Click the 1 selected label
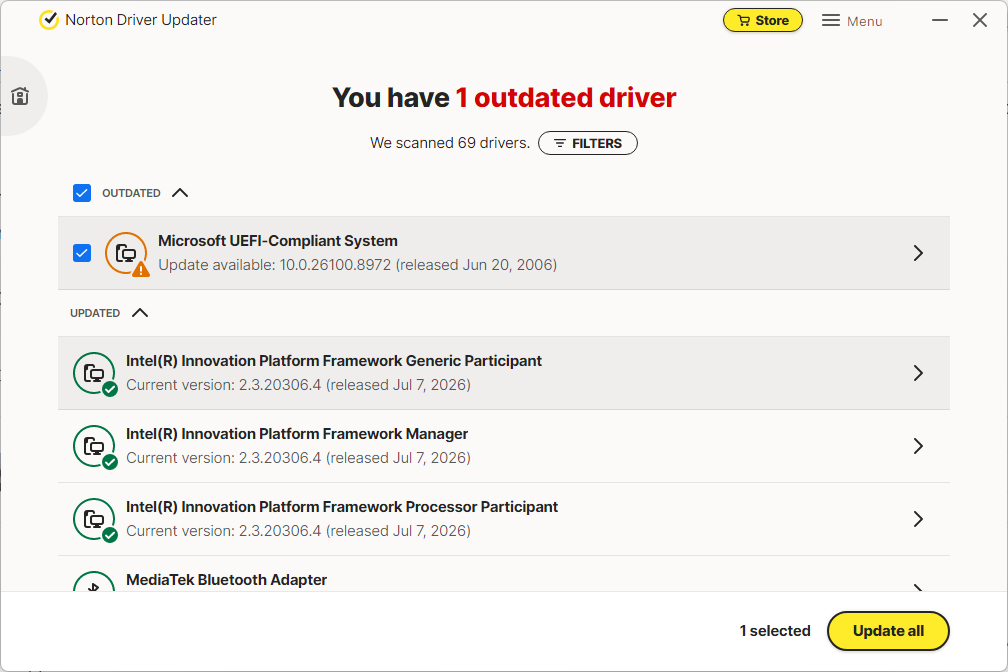 tap(775, 631)
